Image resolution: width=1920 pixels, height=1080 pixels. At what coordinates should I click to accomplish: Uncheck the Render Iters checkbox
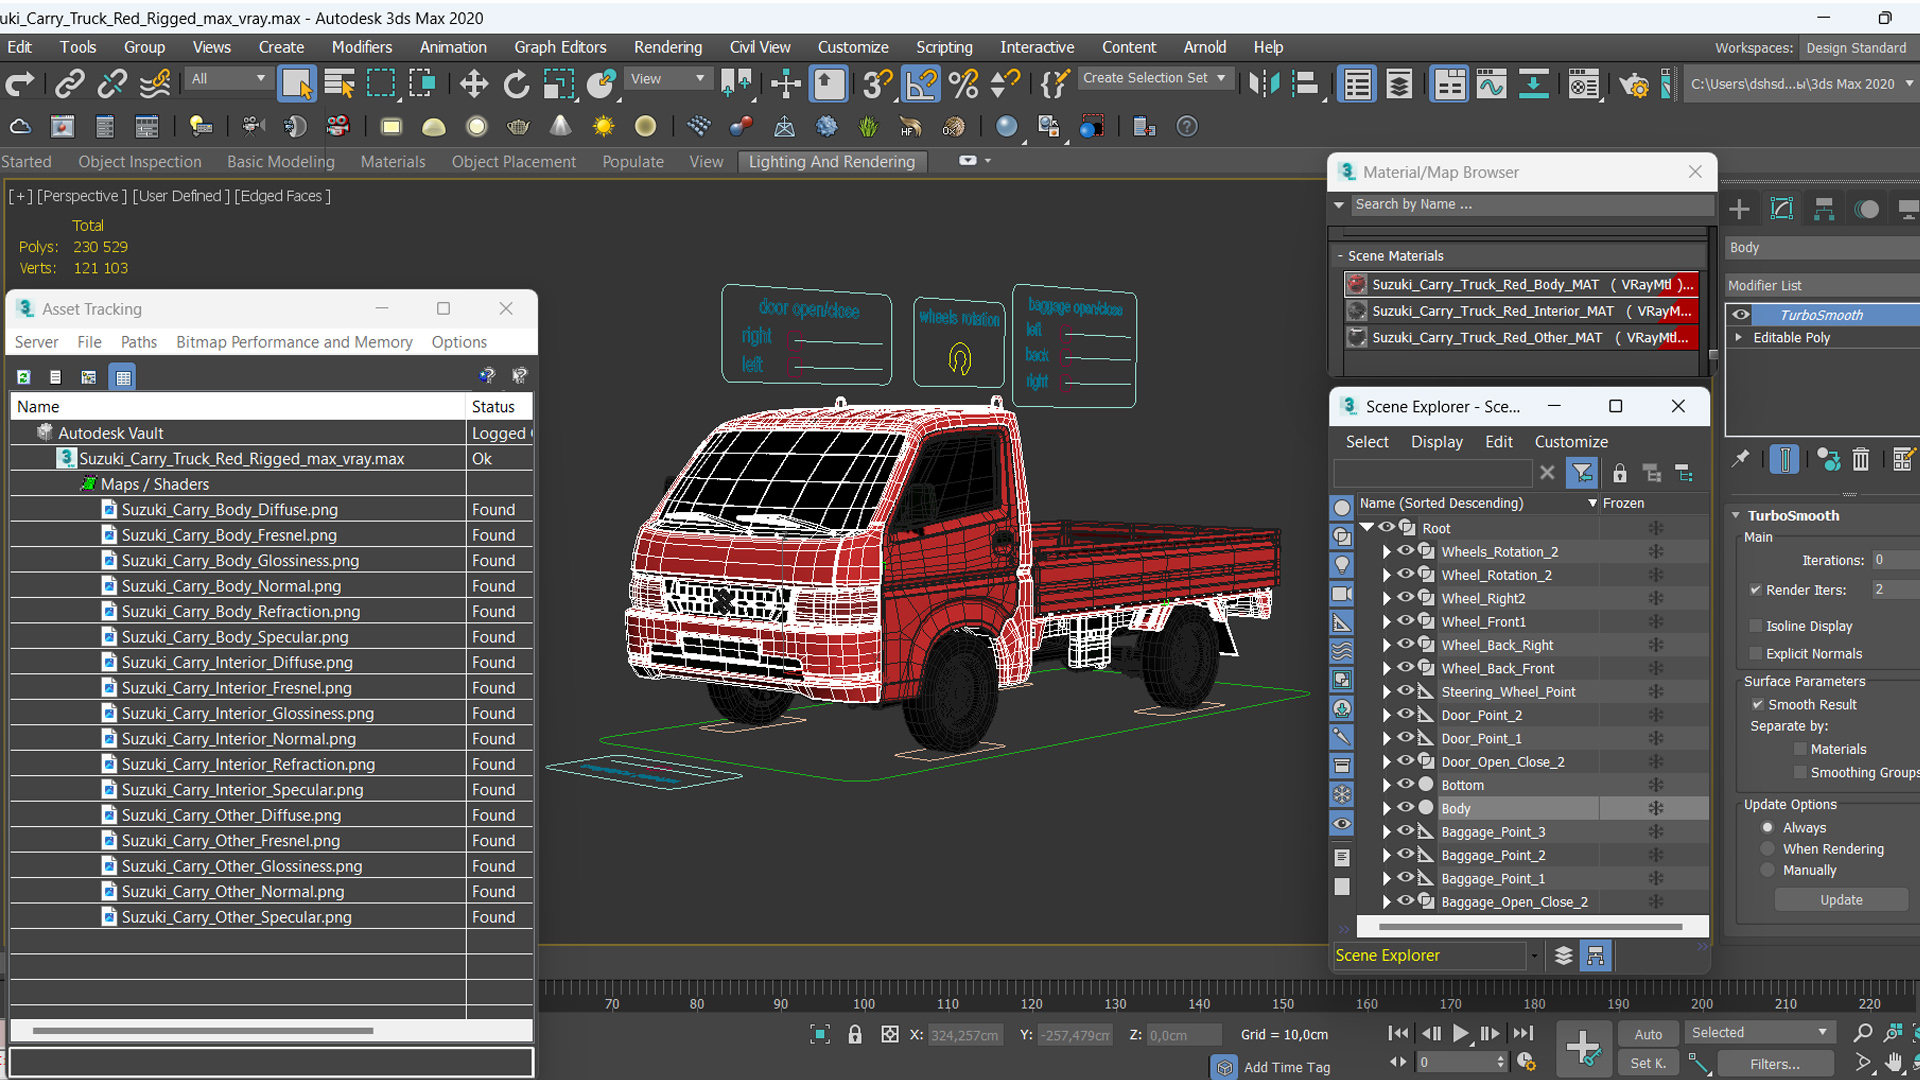(x=1755, y=590)
